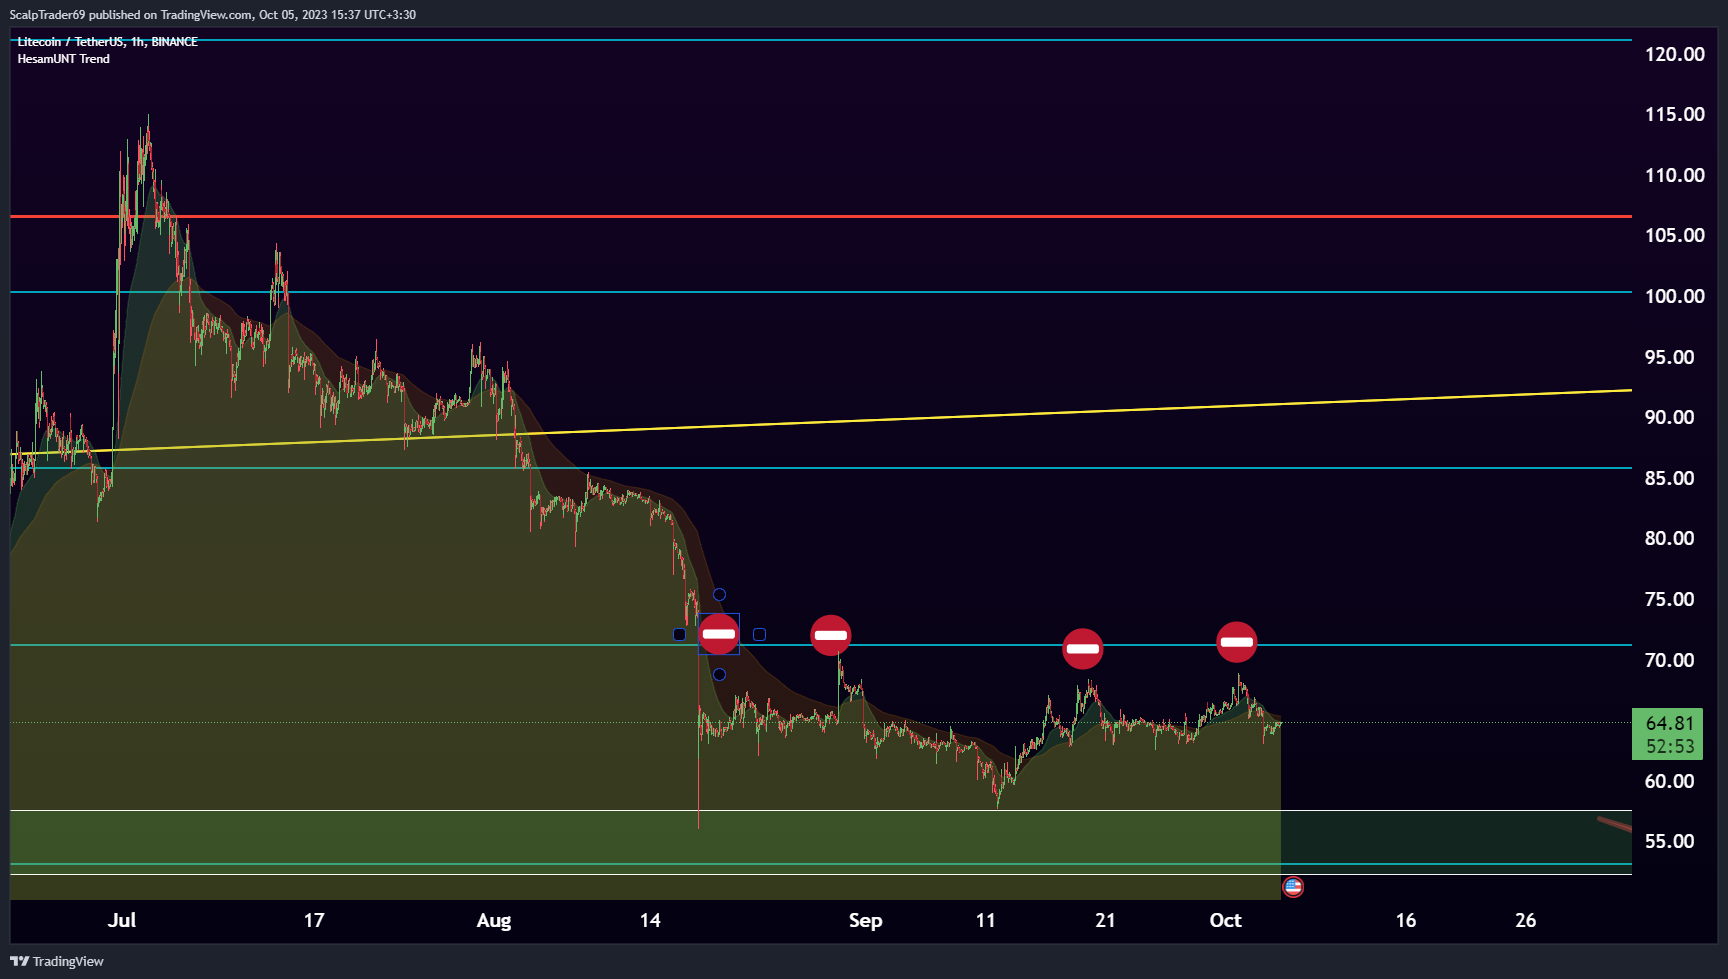Grab the top circular handle of selected icon

click(x=719, y=595)
